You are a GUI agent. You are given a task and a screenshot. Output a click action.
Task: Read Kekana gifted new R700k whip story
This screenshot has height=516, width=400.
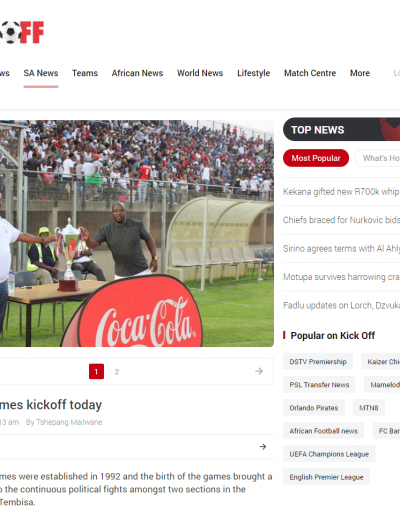[x=341, y=192]
